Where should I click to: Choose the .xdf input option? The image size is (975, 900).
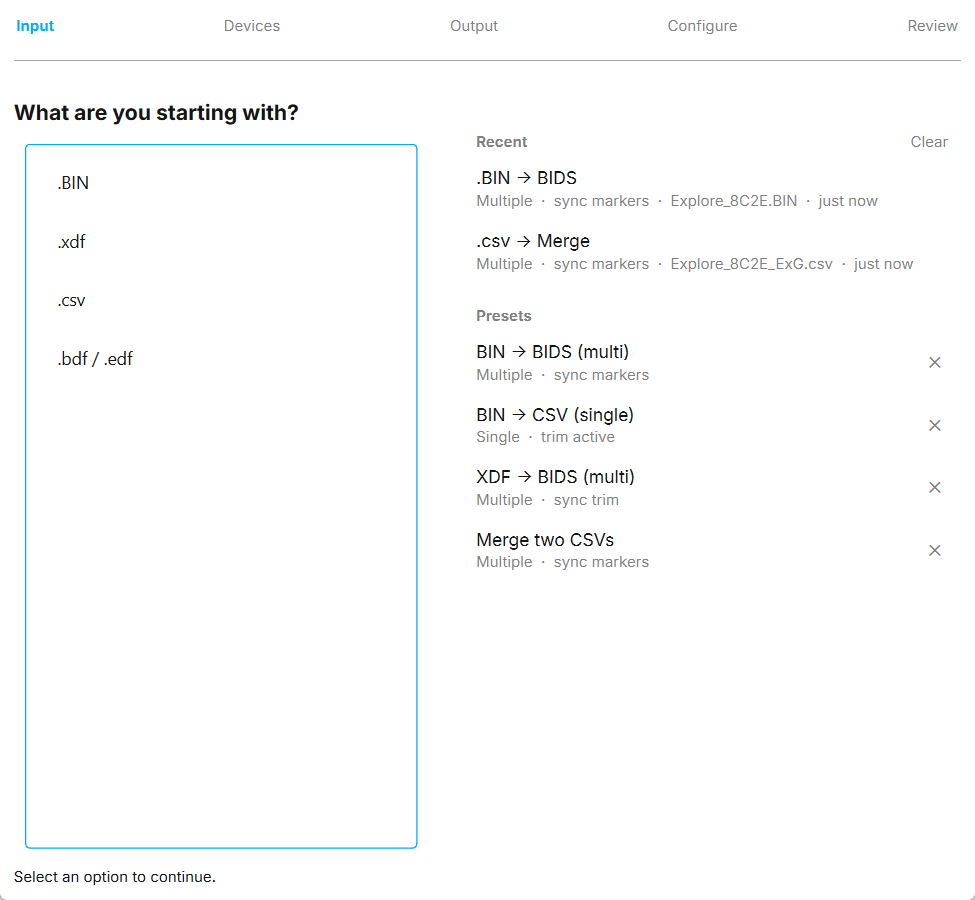(x=221, y=241)
